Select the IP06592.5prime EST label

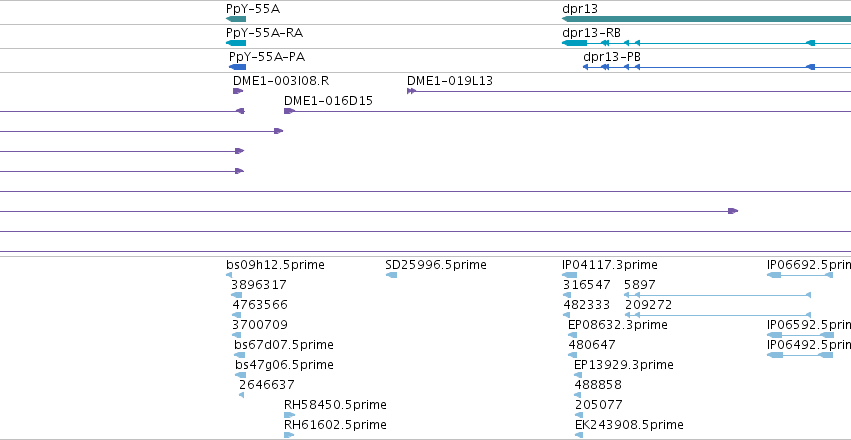click(x=809, y=325)
